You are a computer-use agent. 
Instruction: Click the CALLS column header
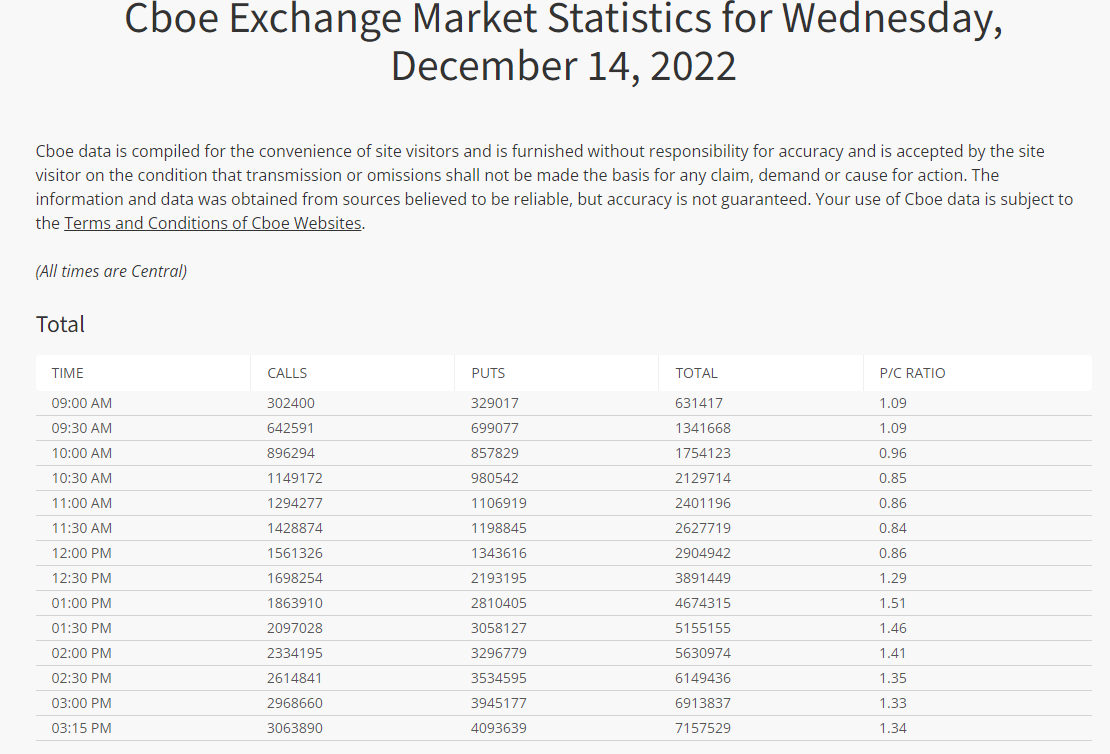point(287,373)
